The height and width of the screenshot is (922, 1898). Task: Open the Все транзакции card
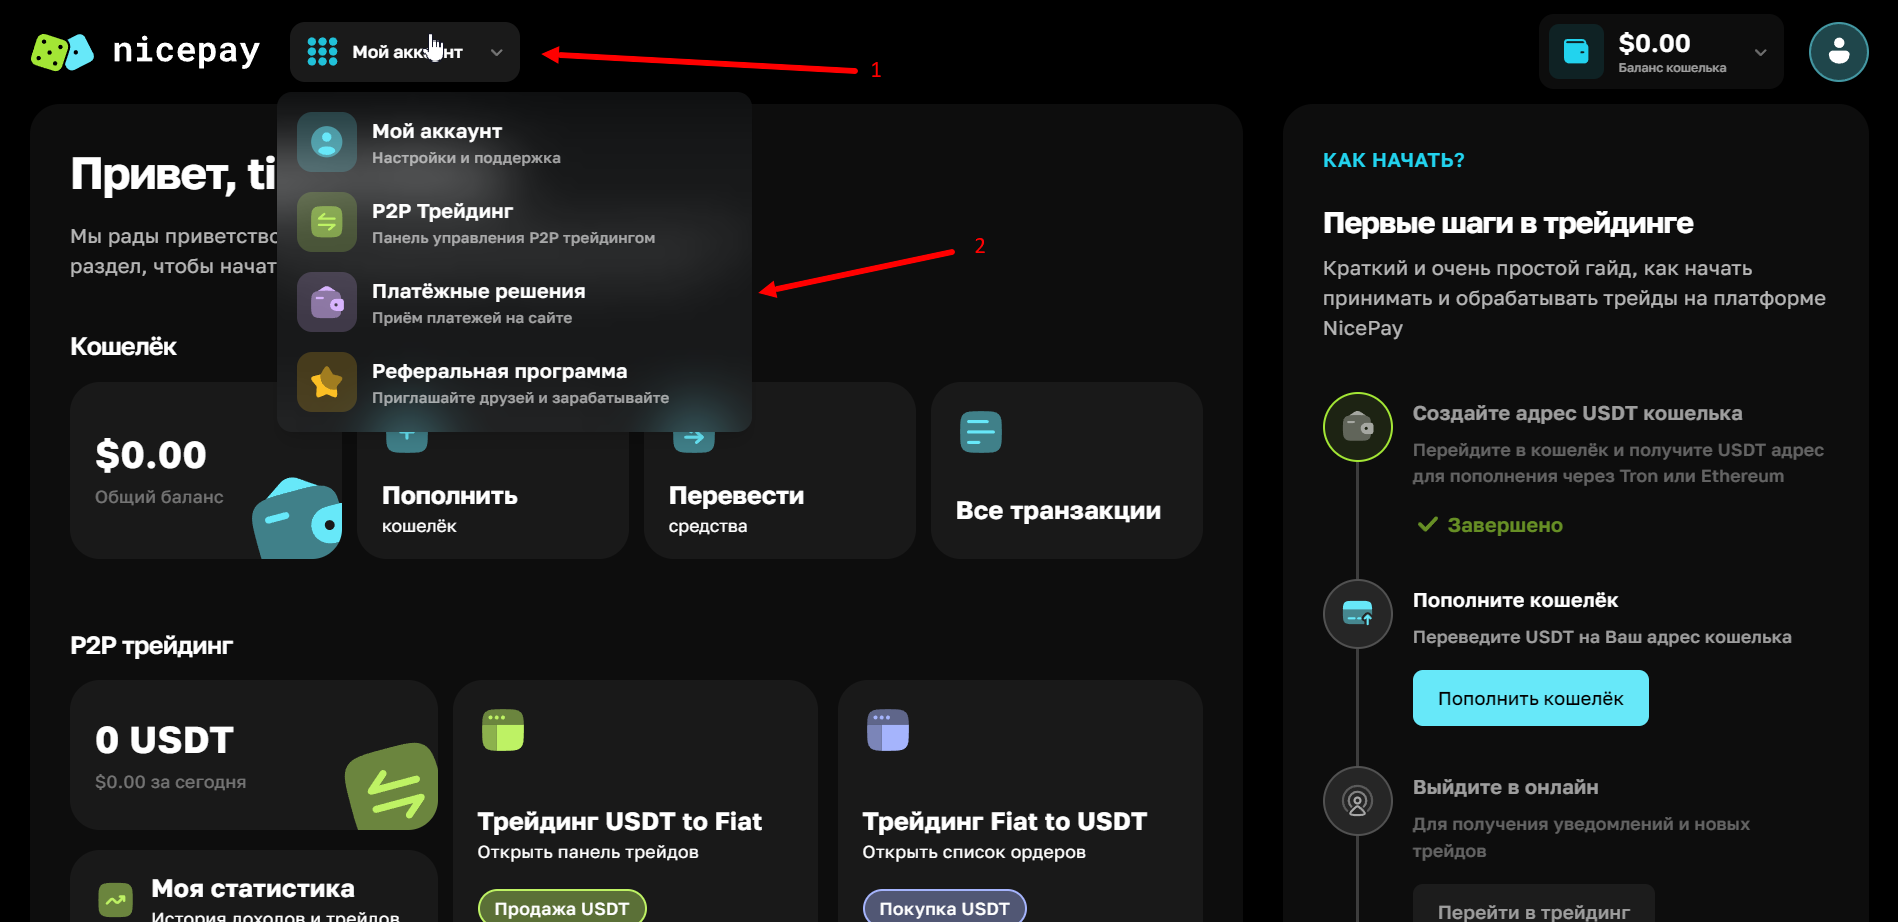(1067, 470)
